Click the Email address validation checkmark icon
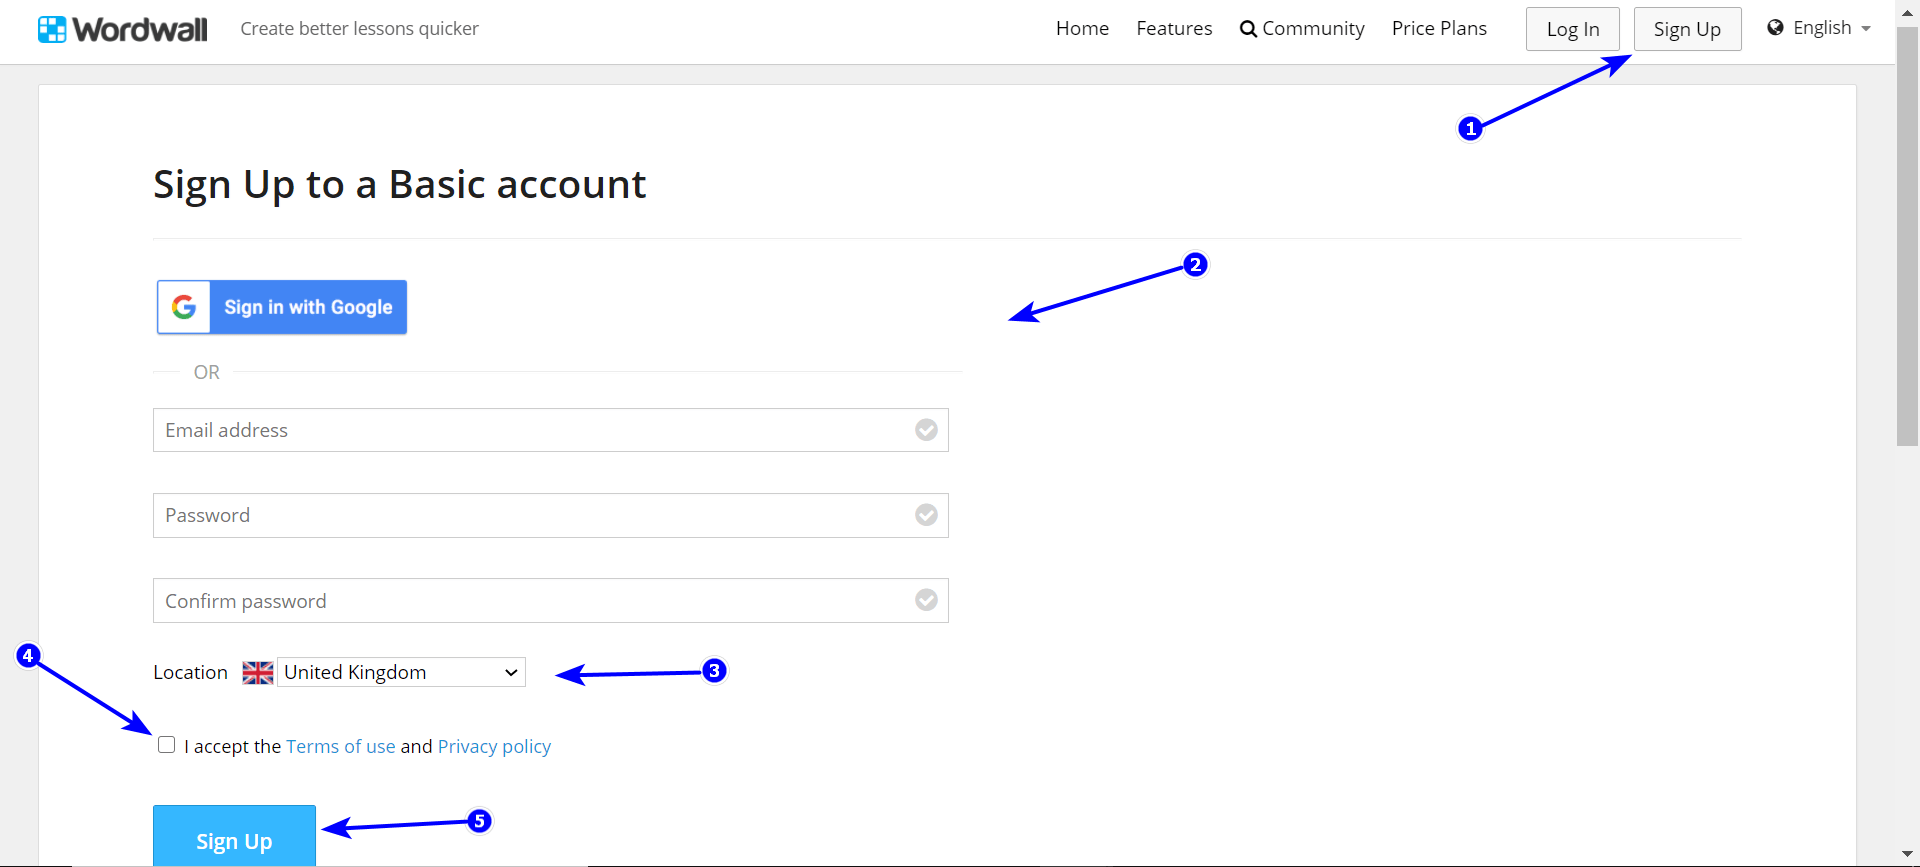This screenshot has width=1920, height=867. click(927, 430)
